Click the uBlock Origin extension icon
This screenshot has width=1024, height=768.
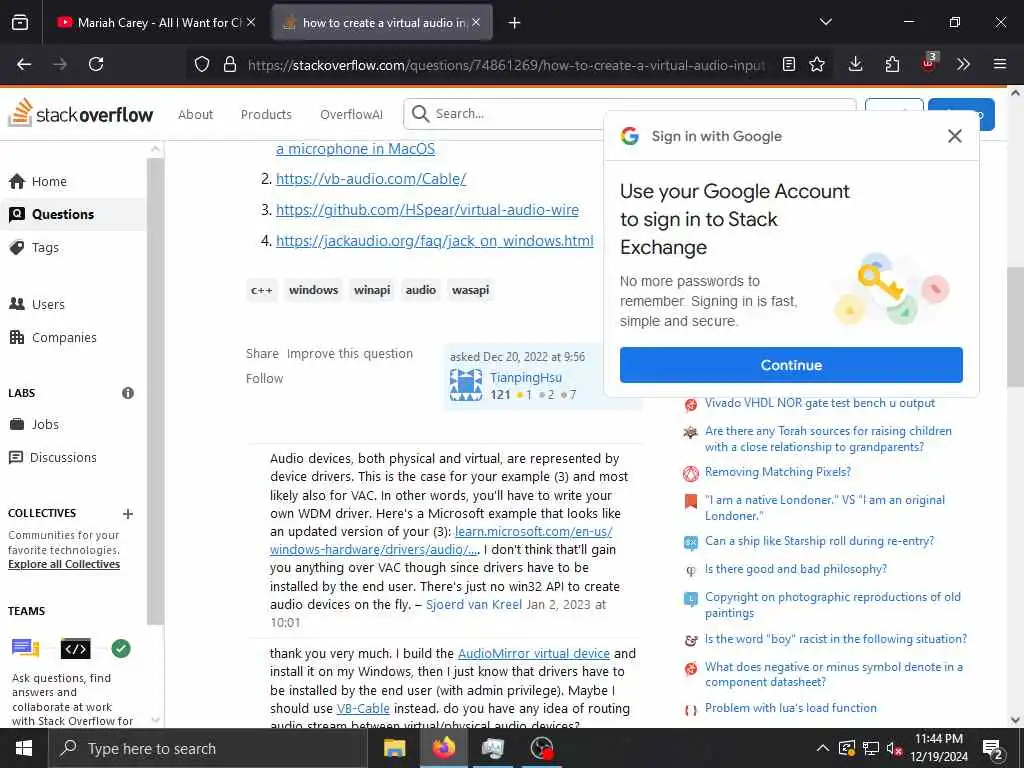[x=929, y=63]
